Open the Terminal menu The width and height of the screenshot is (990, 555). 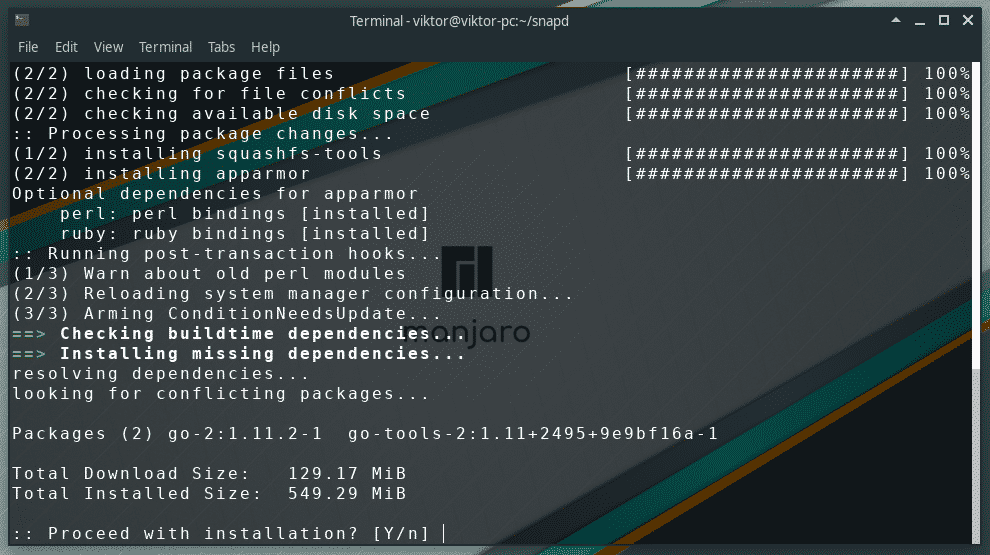click(x=165, y=47)
